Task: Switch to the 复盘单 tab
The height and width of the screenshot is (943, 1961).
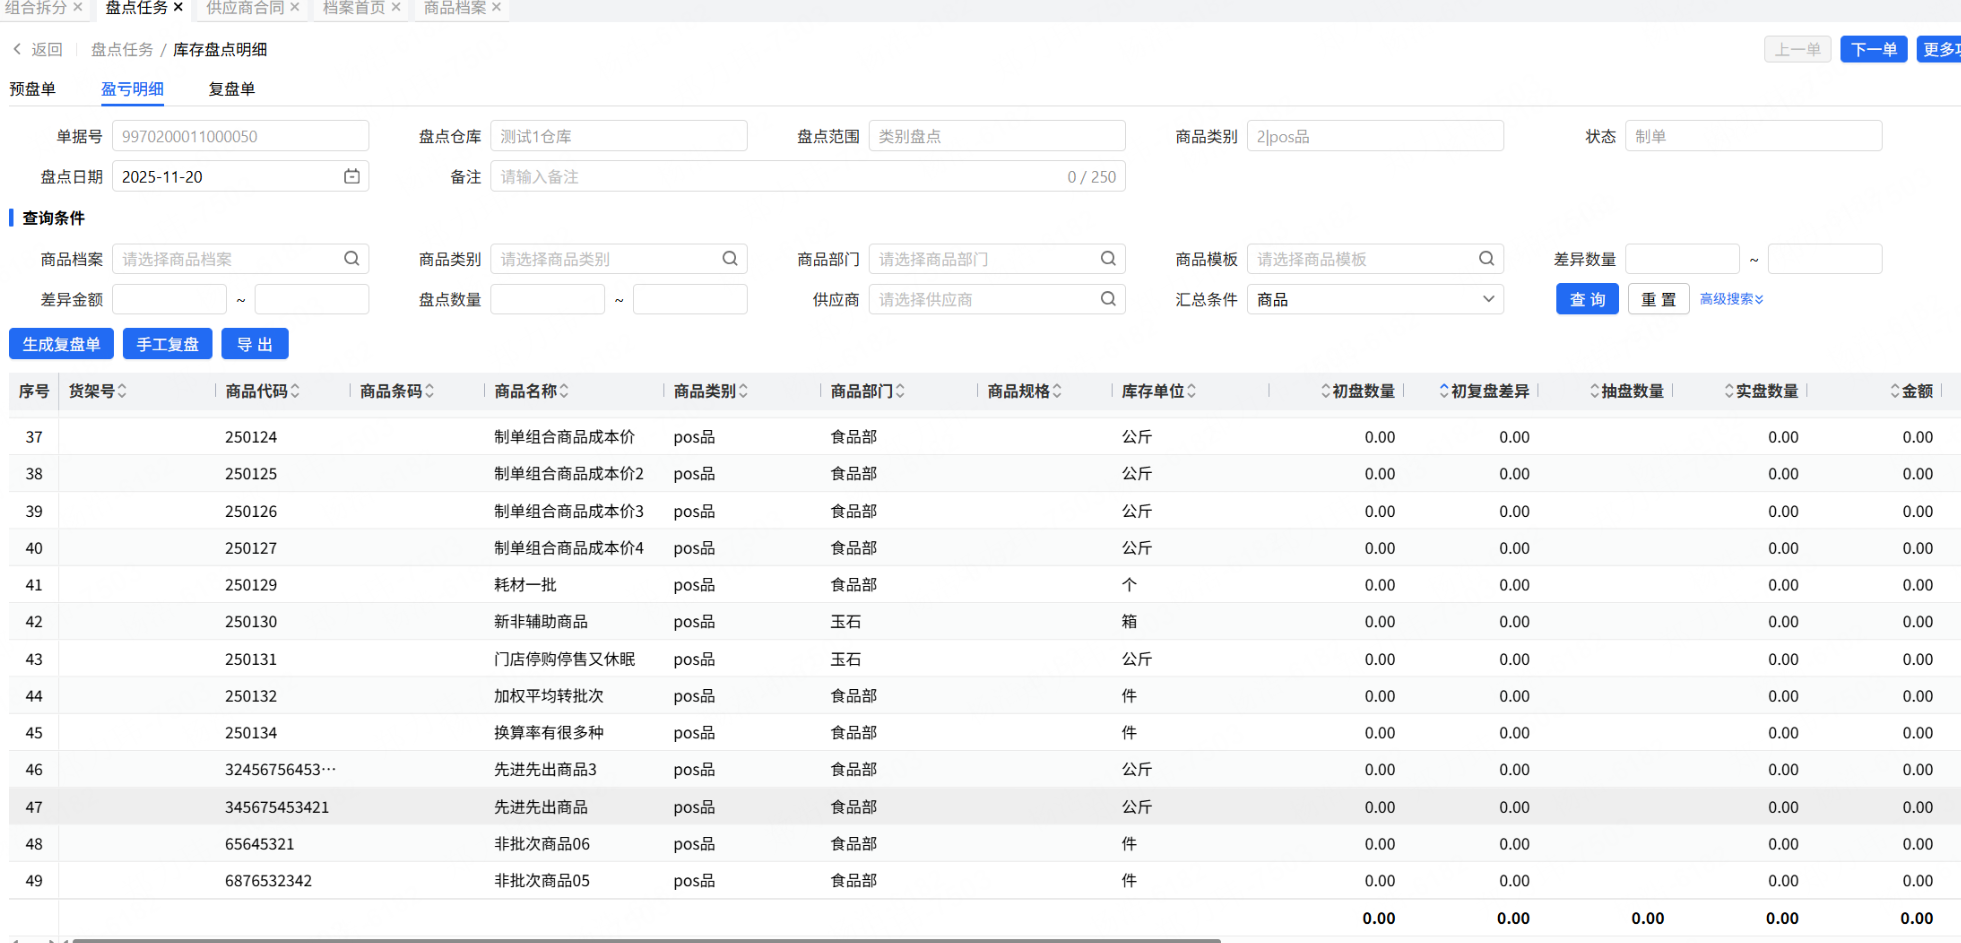Action: (x=231, y=89)
